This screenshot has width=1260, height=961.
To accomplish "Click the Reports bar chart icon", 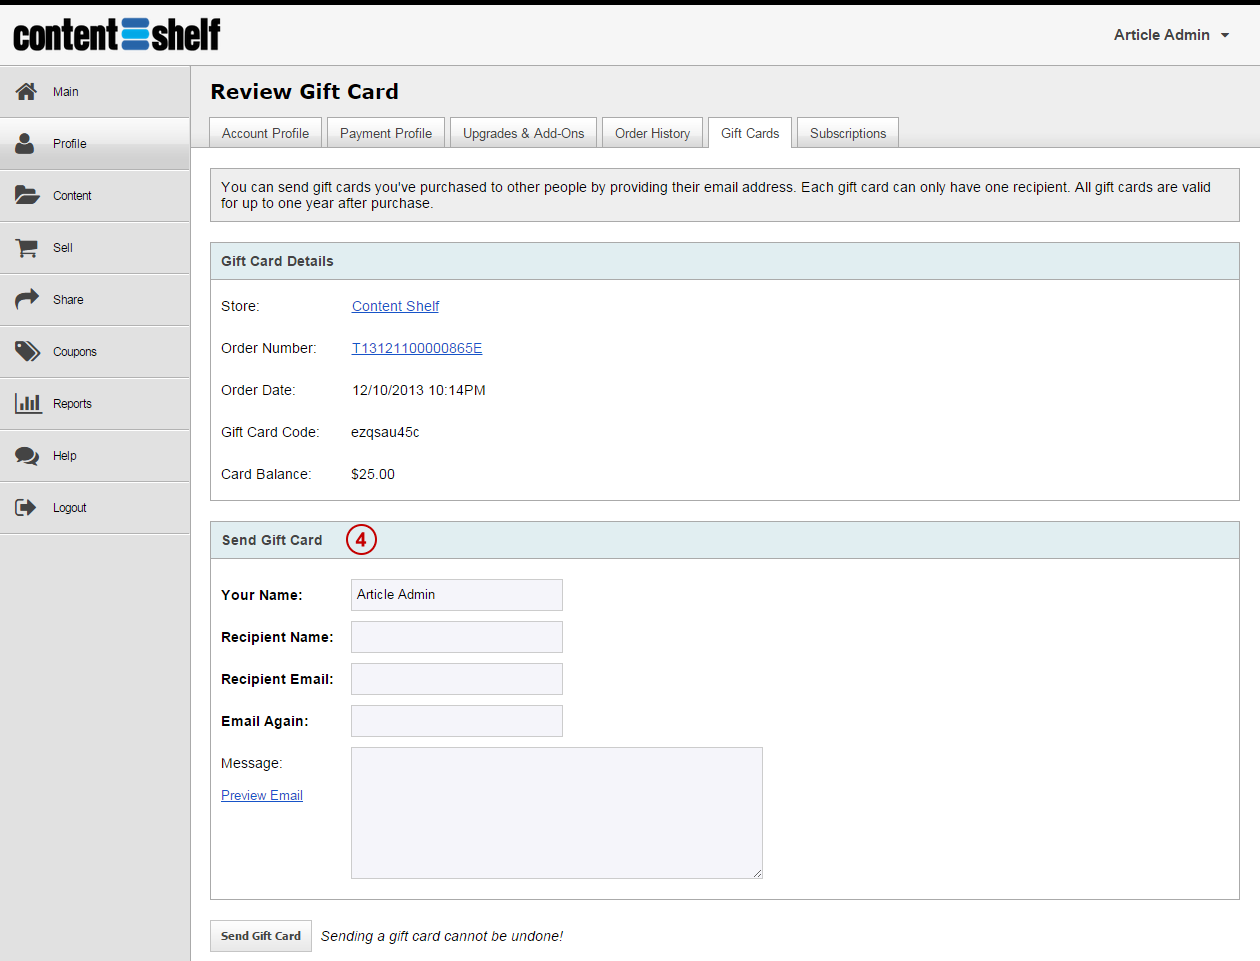I will (x=28, y=403).
